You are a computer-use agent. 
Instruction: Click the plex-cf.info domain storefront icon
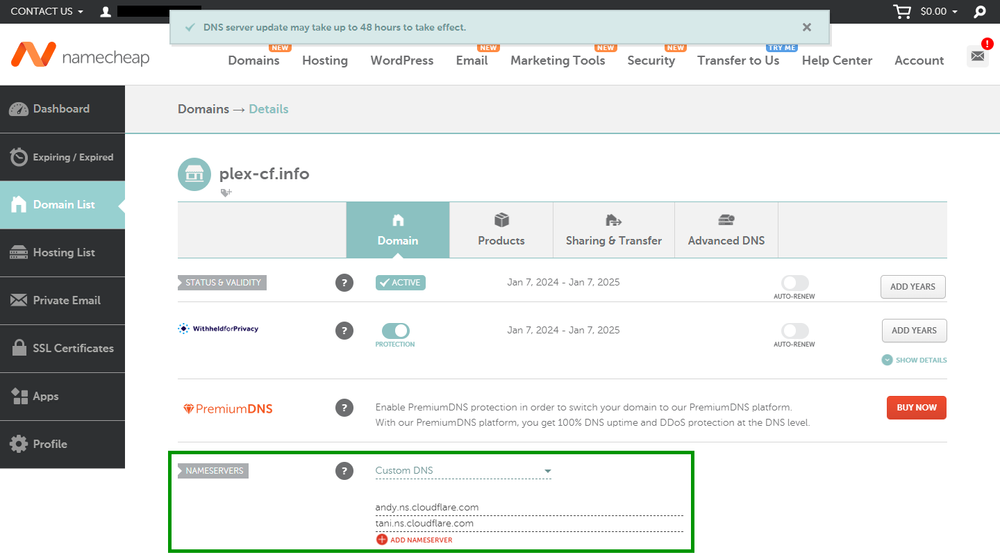point(195,174)
